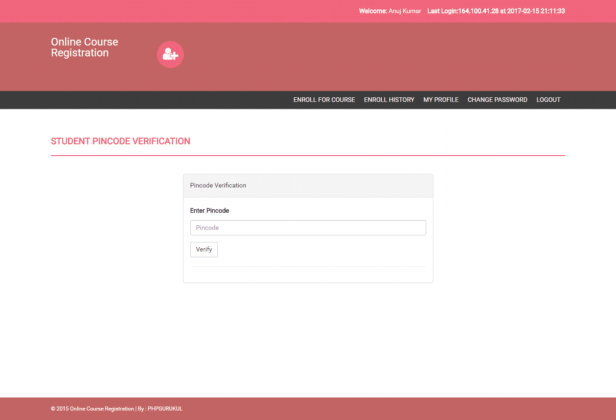Click the Online Course Registration site title

(84, 47)
